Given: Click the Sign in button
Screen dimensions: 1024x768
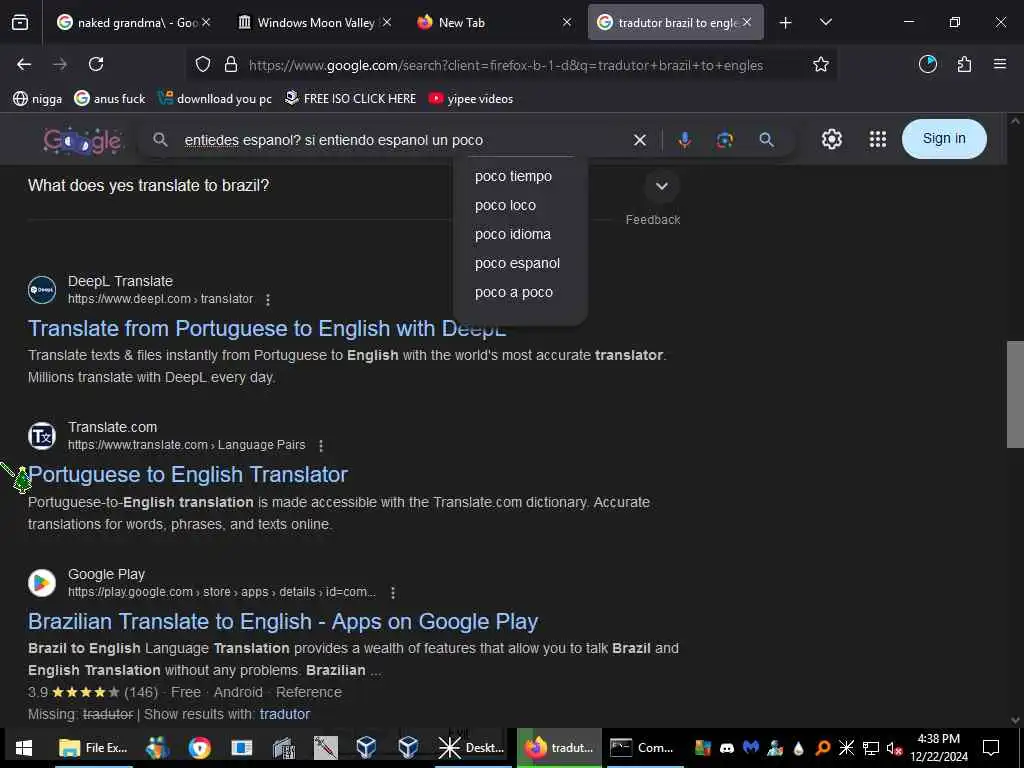Looking at the screenshot, I should [944, 138].
